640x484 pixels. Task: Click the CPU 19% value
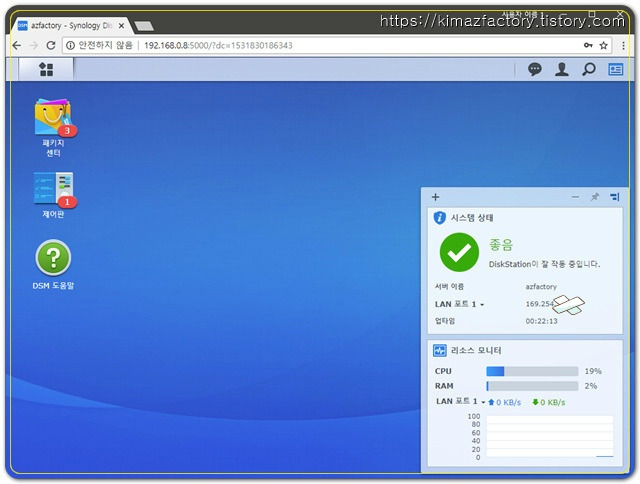click(593, 371)
